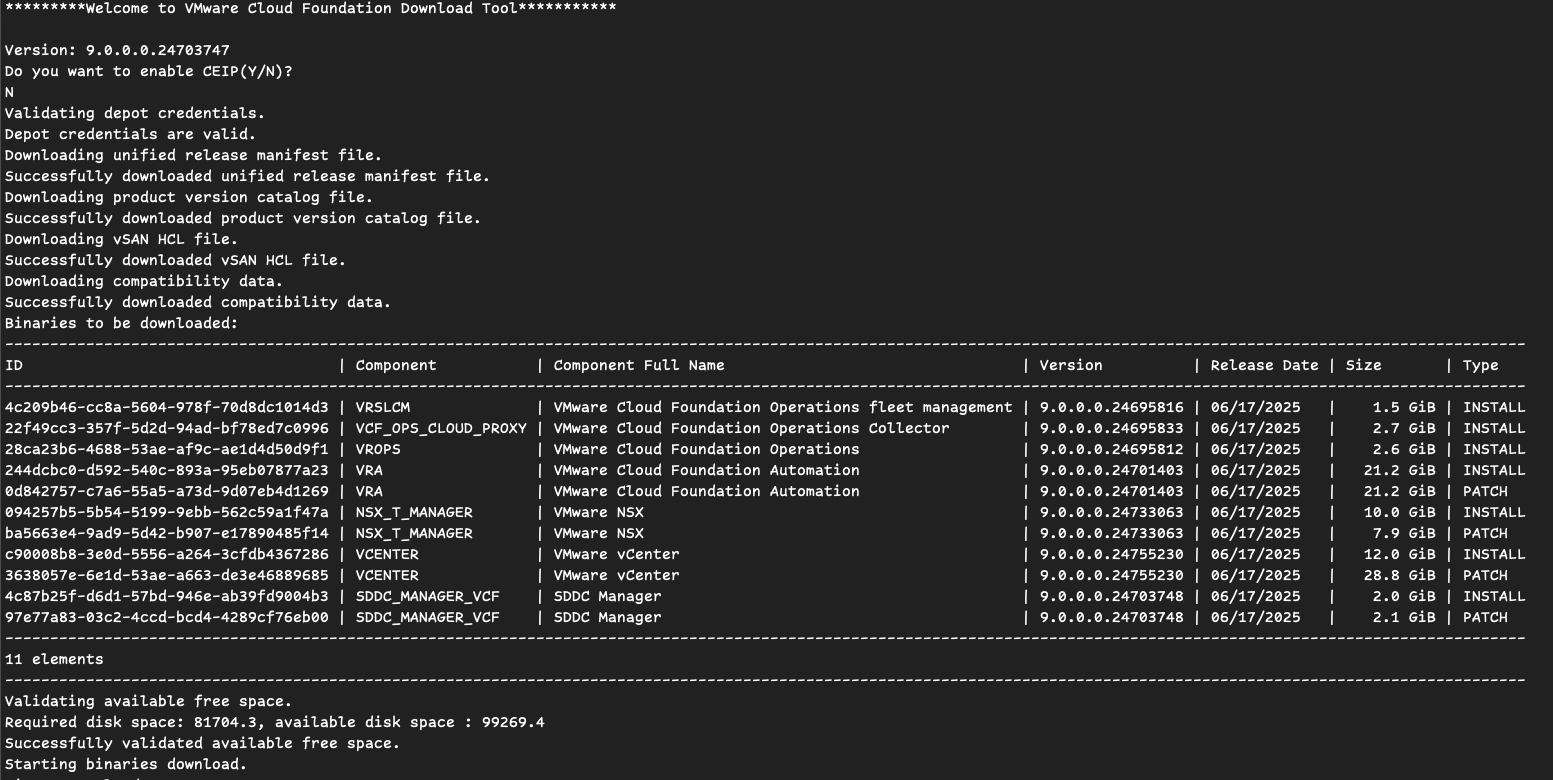Click the VRSLCM component ID 4c209b46
Viewport: 1553px width, 780px height.
click(x=166, y=408)
